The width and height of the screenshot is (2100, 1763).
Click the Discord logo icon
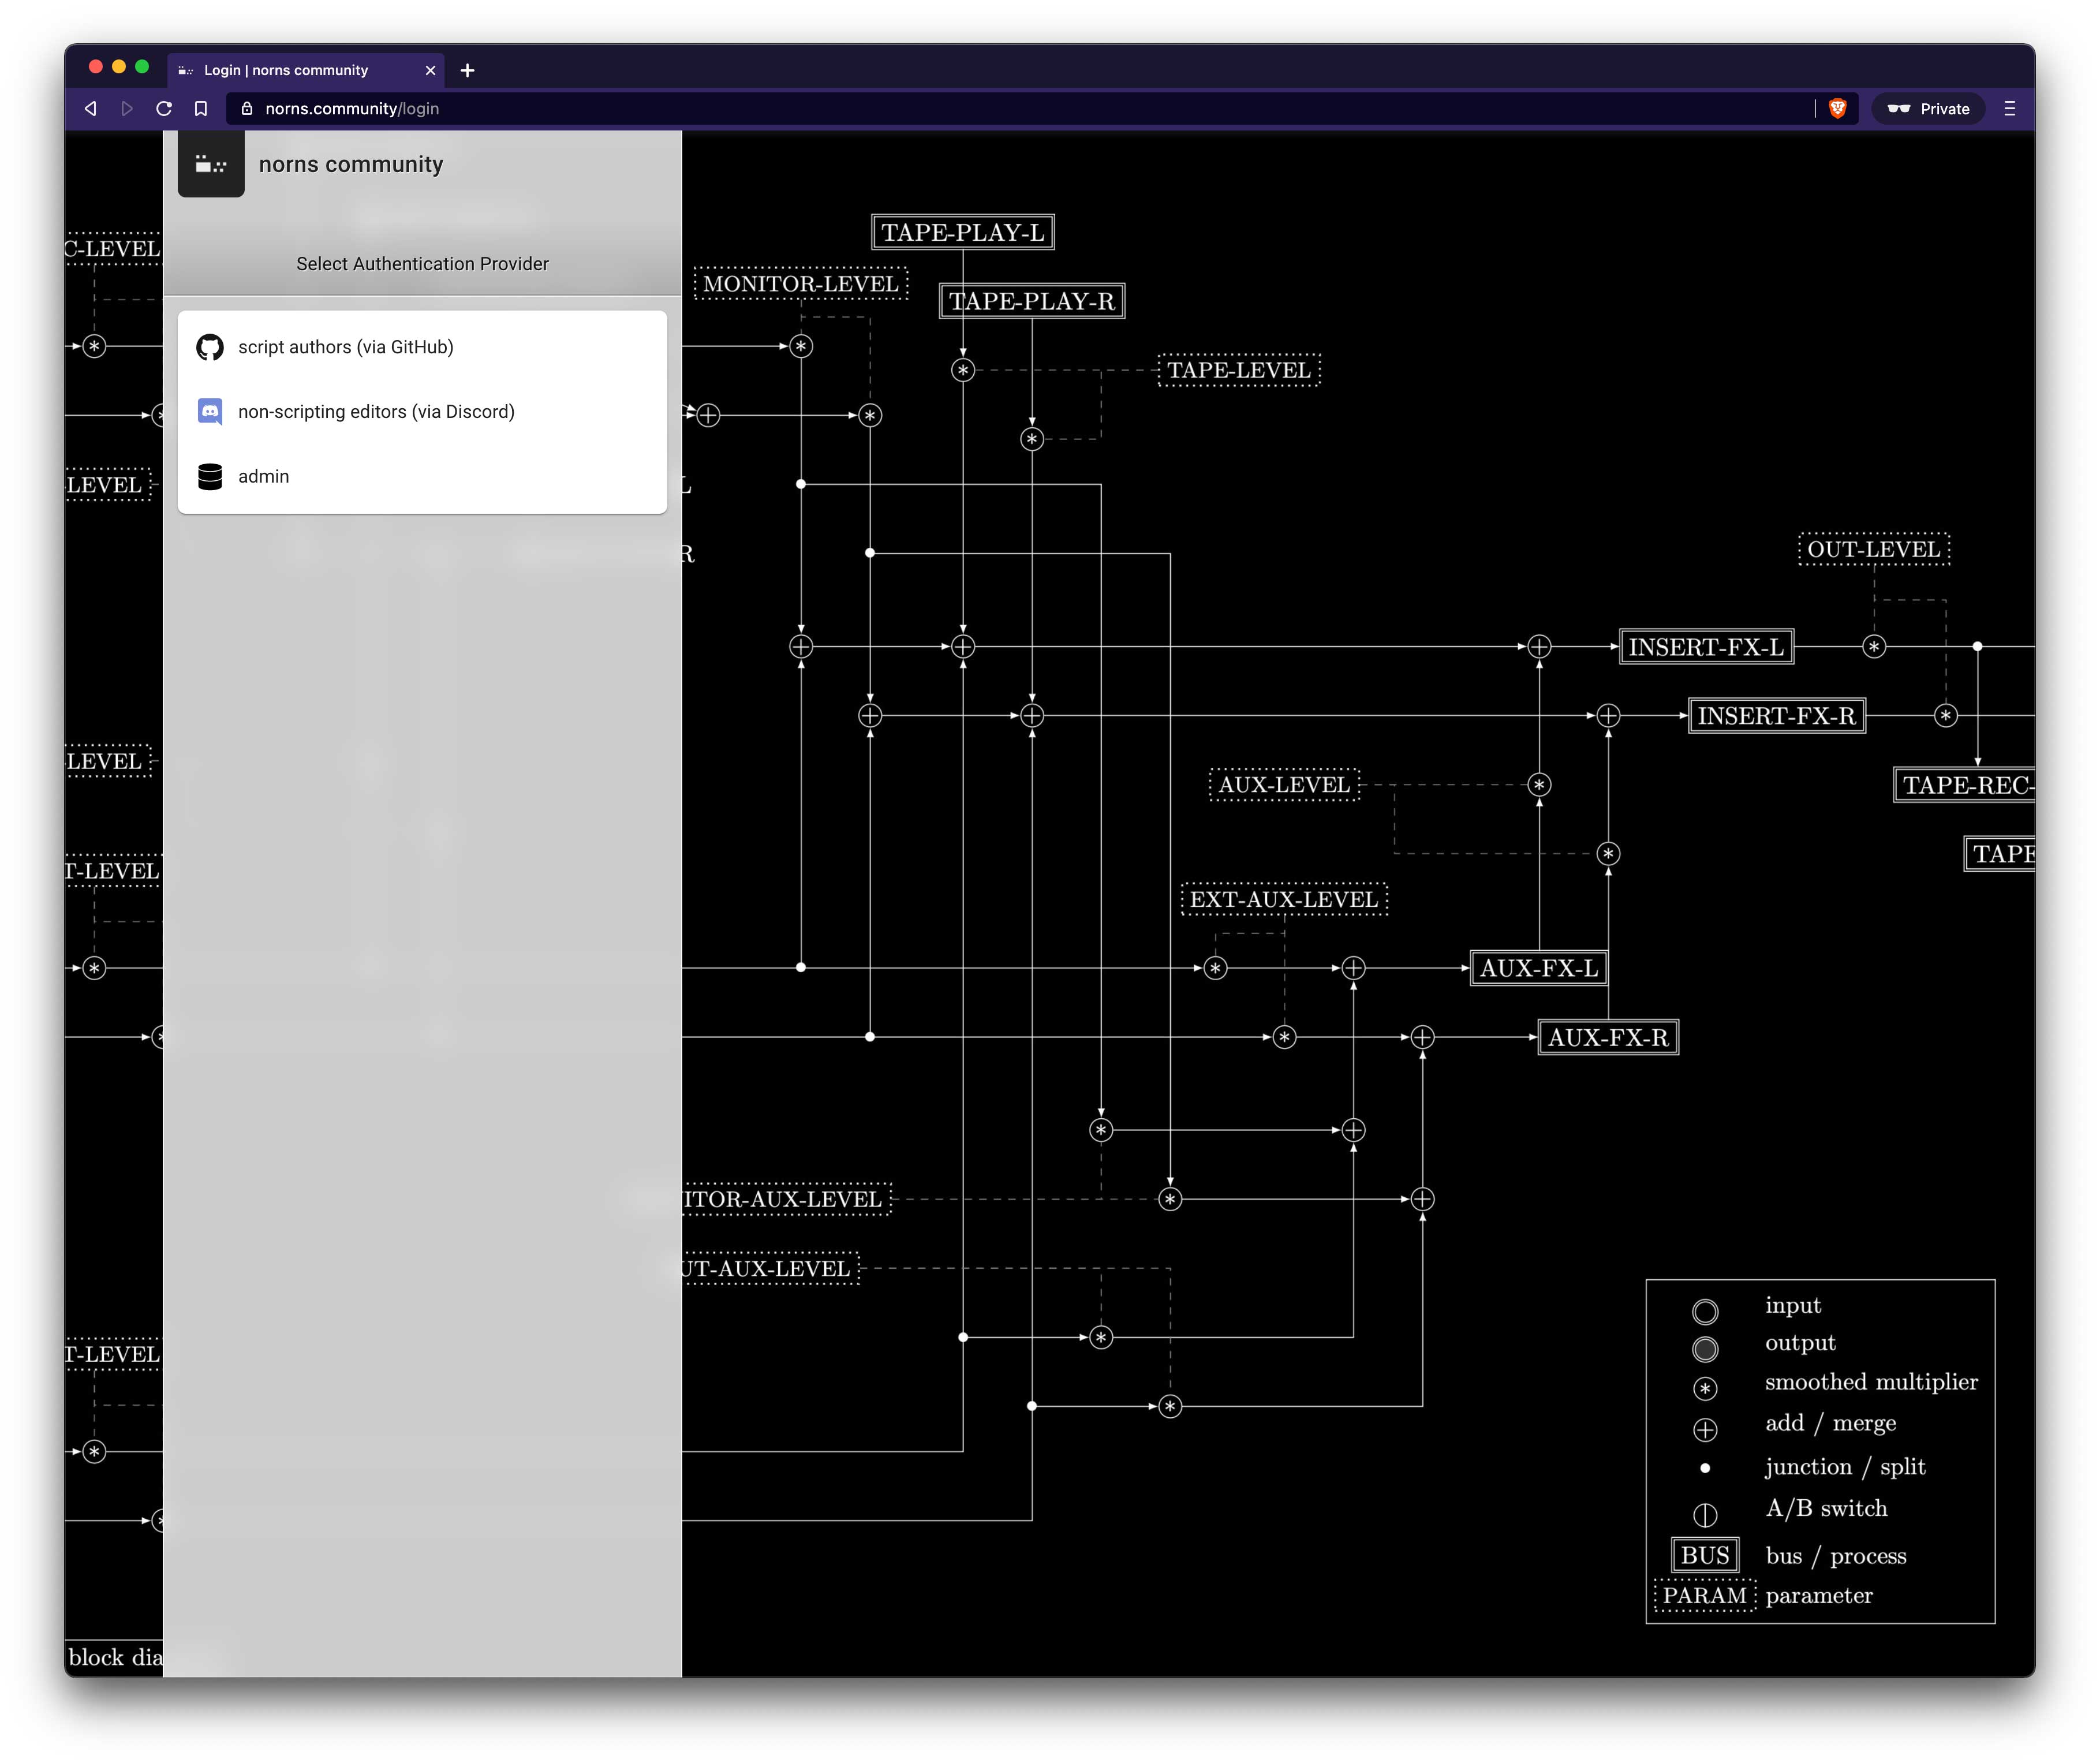[x=210, y=412]
